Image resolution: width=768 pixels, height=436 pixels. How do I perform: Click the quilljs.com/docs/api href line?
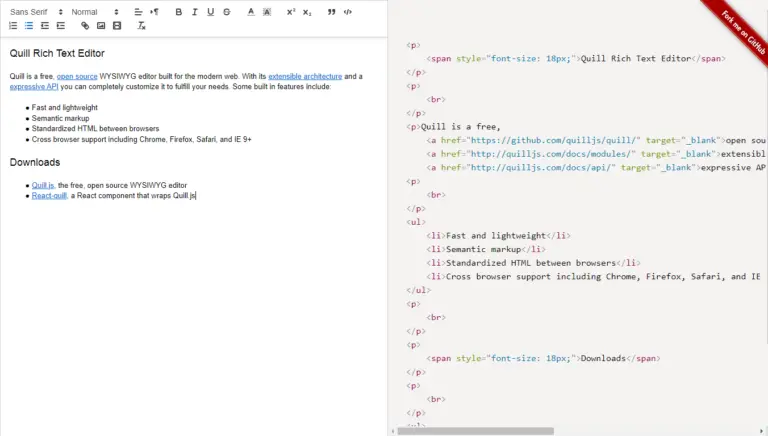coord(596,168)
